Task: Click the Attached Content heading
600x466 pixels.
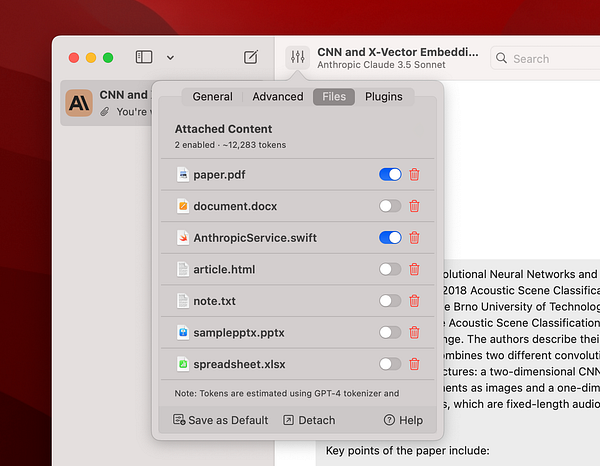Action: (x=223, y=129)
